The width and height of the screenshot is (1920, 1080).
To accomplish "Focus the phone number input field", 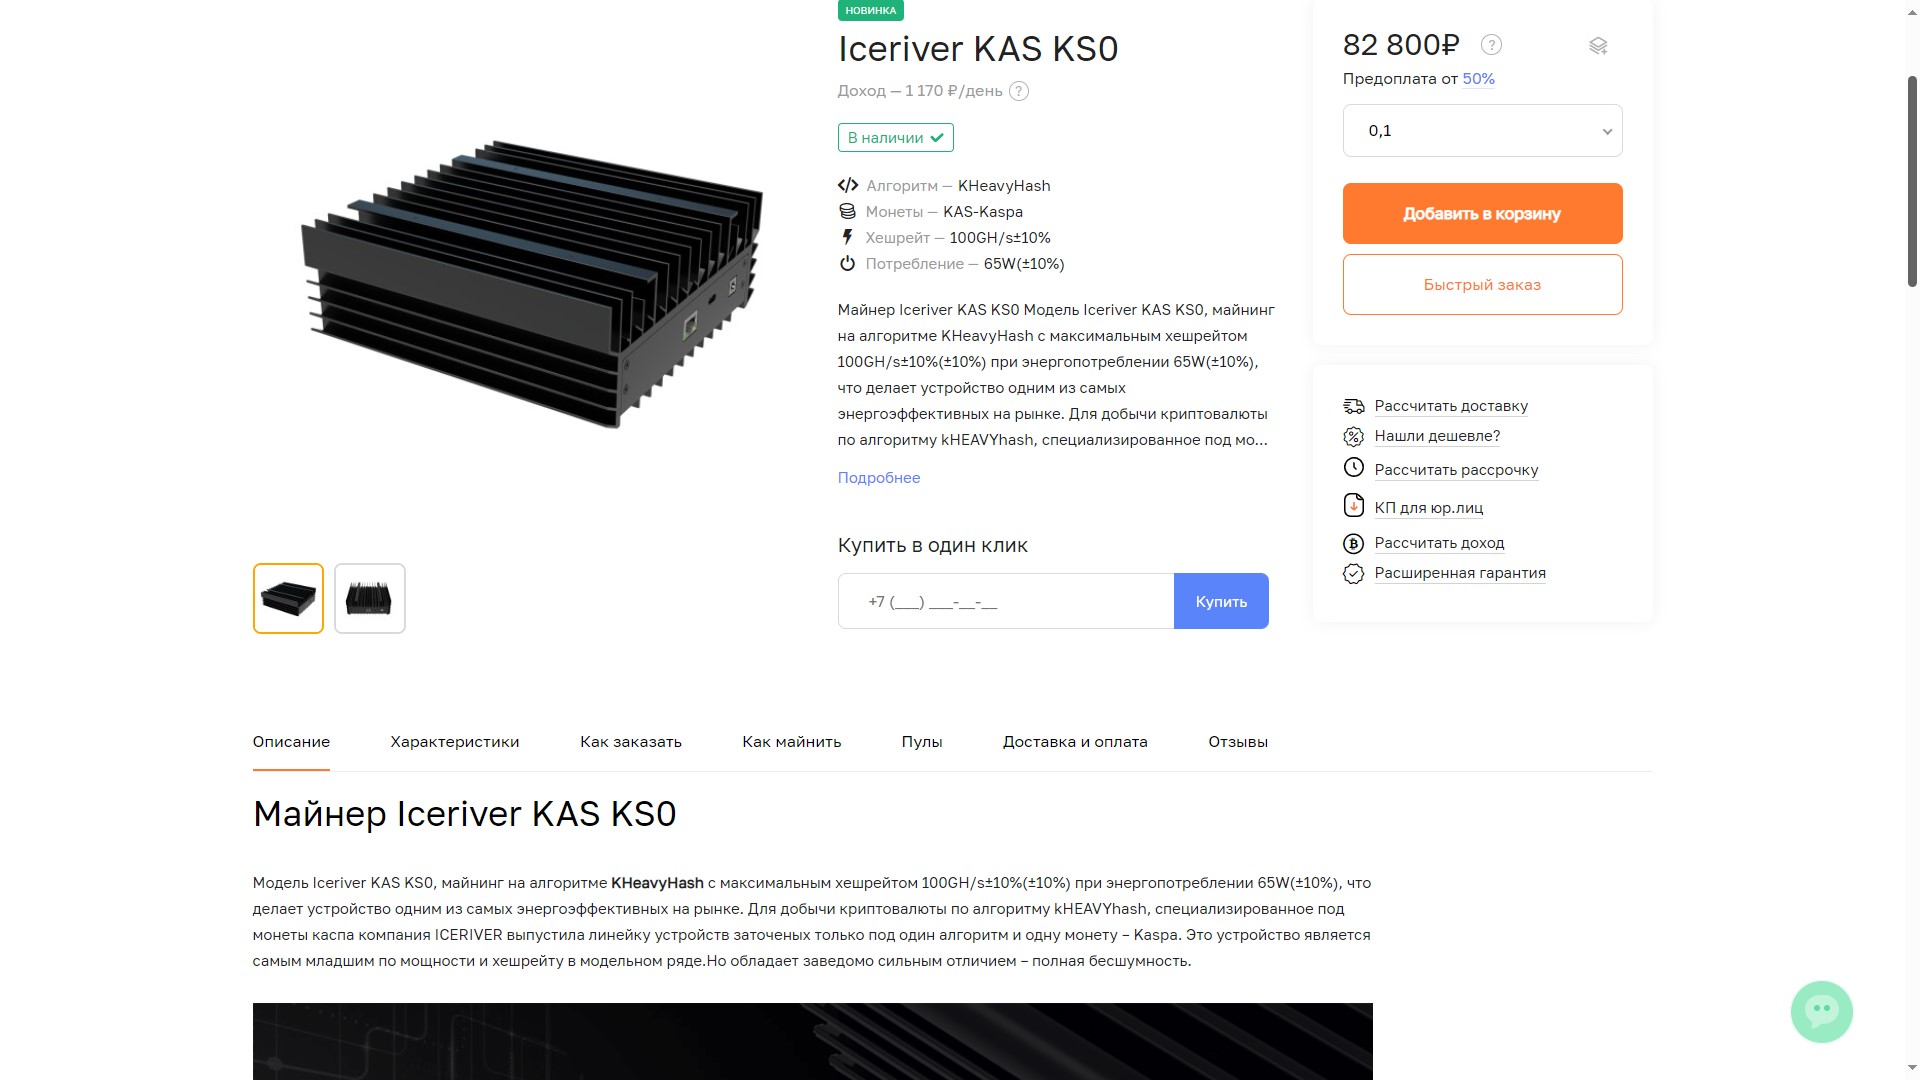I will (1006, 602).
